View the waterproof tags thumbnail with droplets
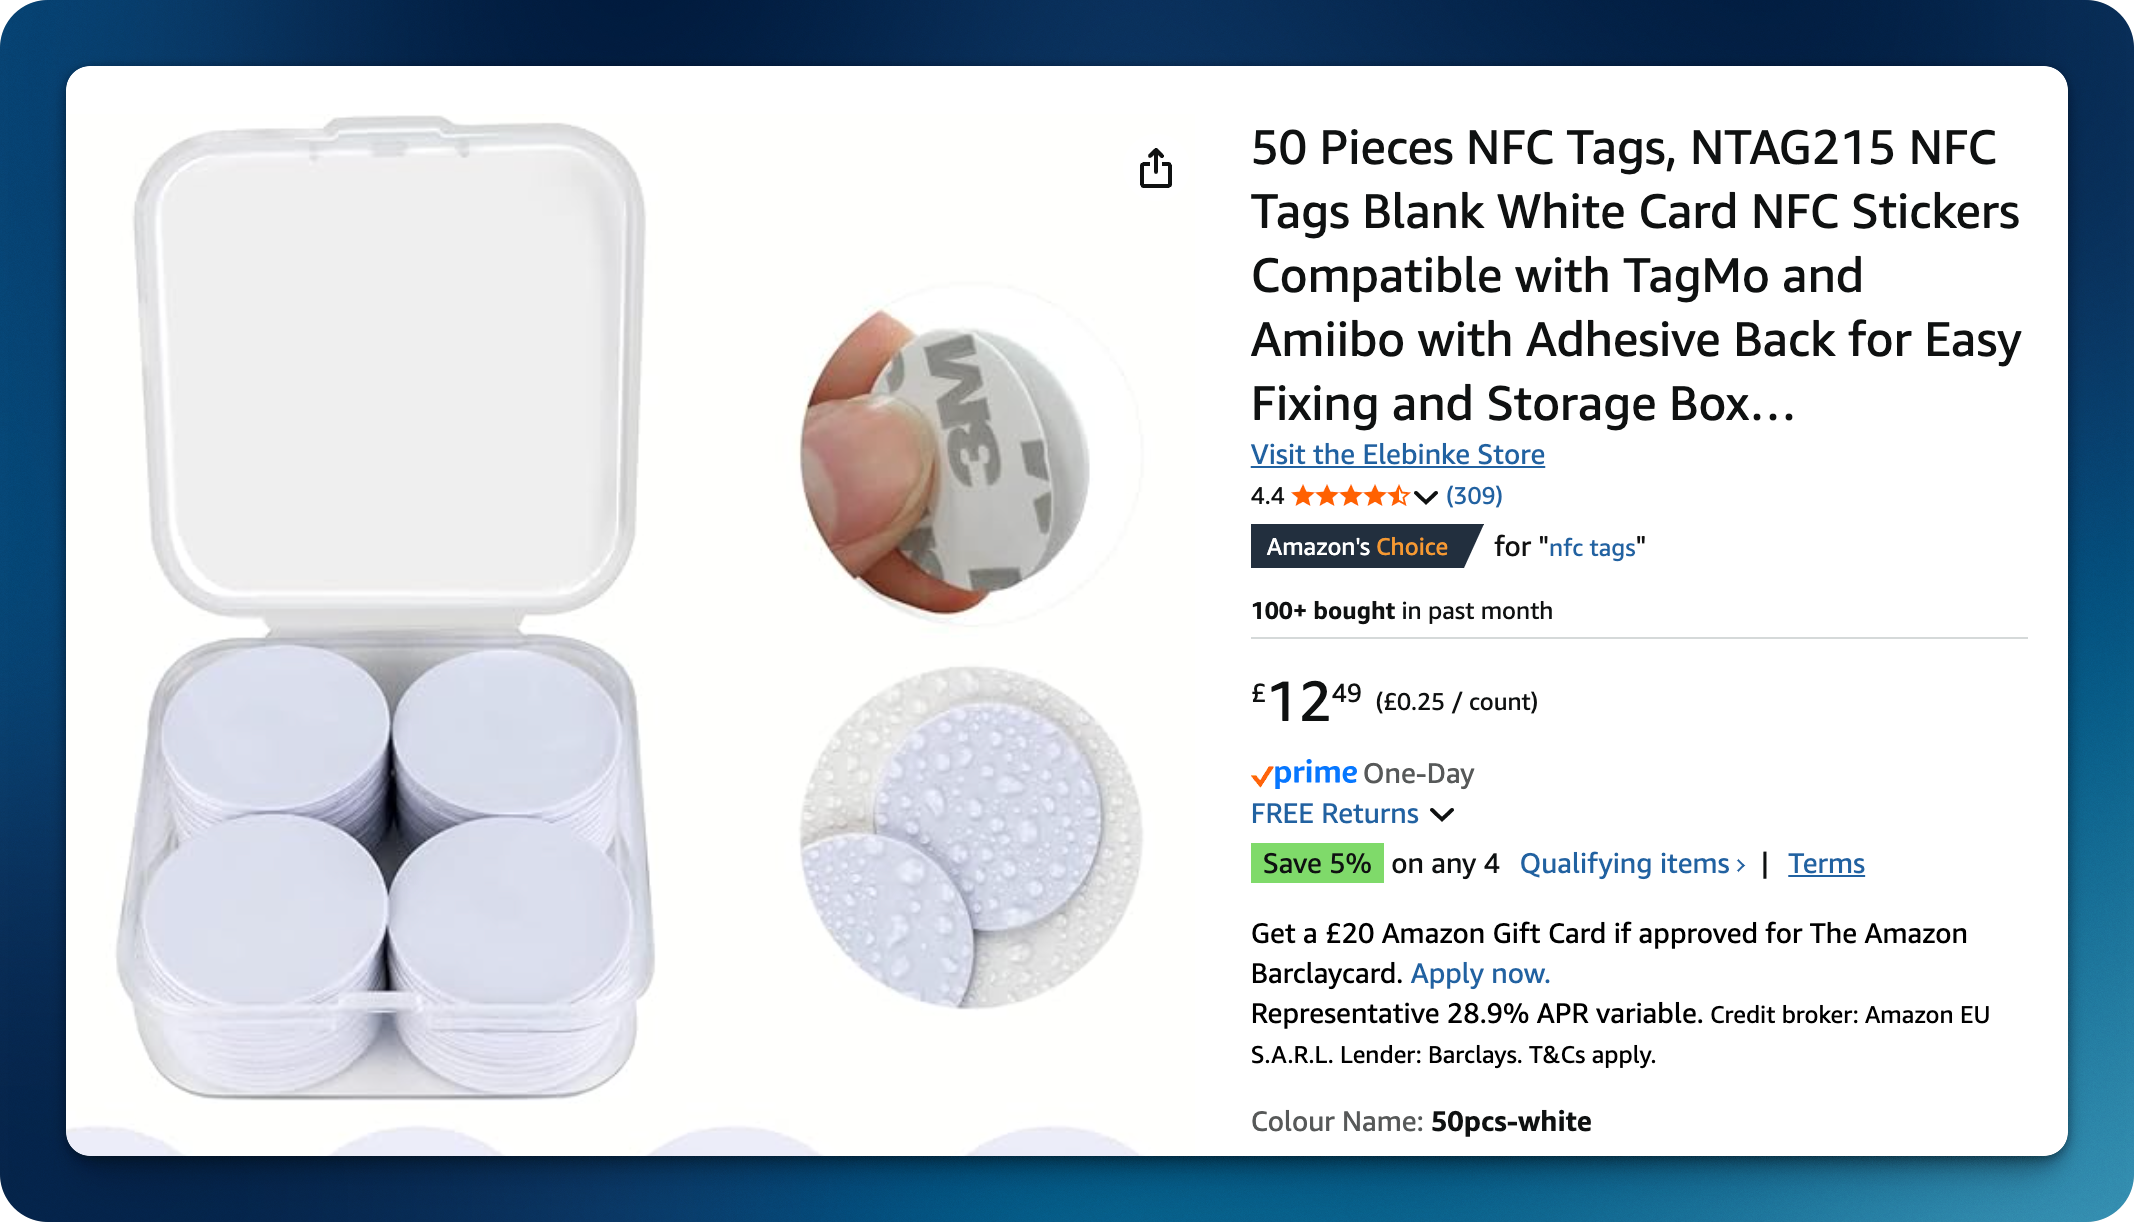This screenshot has width=2134, height=1222. pyautogui.click(x=970, y=838)
